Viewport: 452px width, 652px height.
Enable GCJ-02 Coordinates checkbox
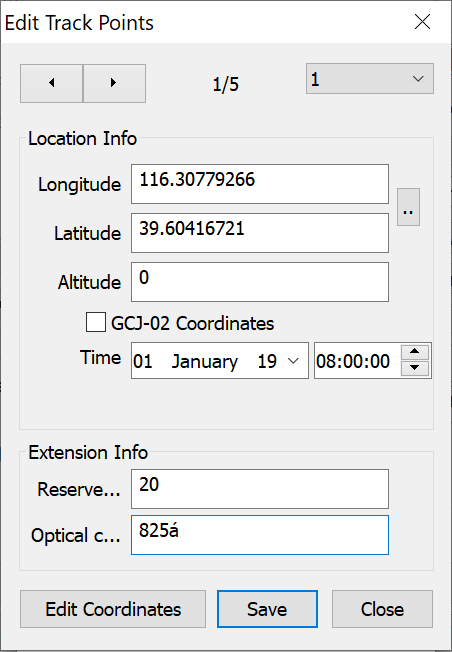pyautogui.click(x=96, y=323)
